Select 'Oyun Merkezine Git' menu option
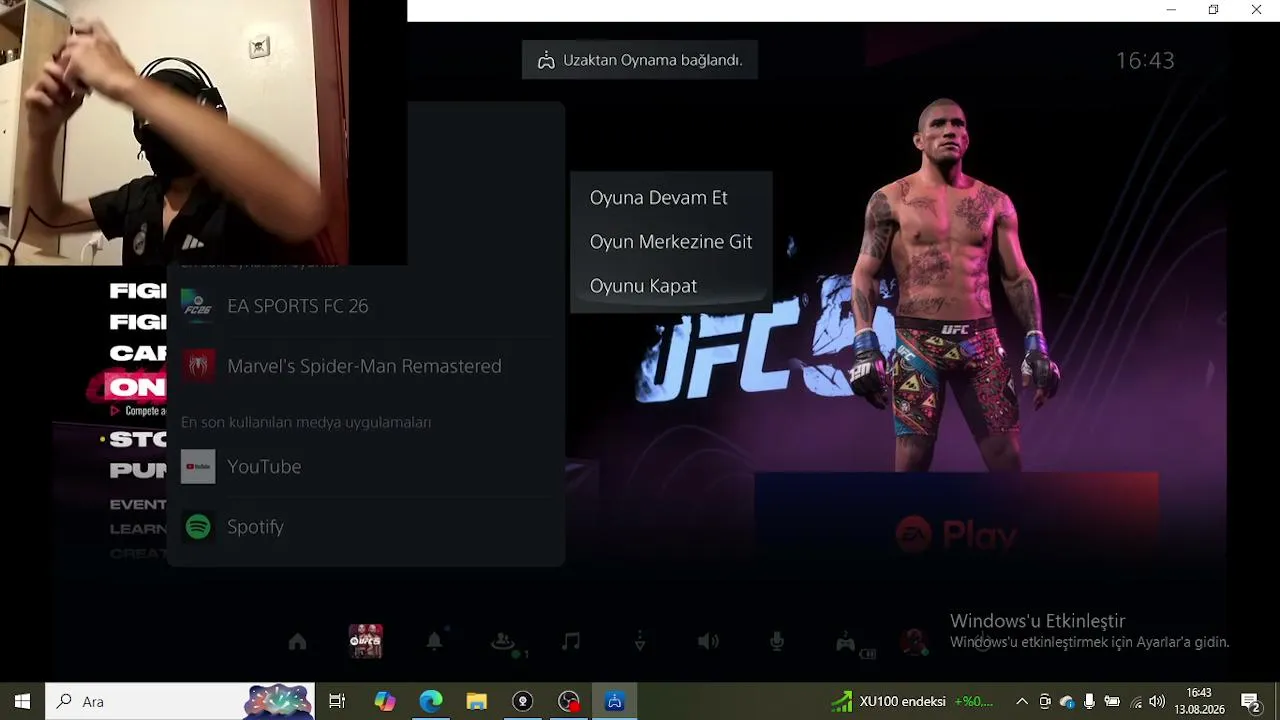Screen dimensions: 1280x720 [671, 242]
